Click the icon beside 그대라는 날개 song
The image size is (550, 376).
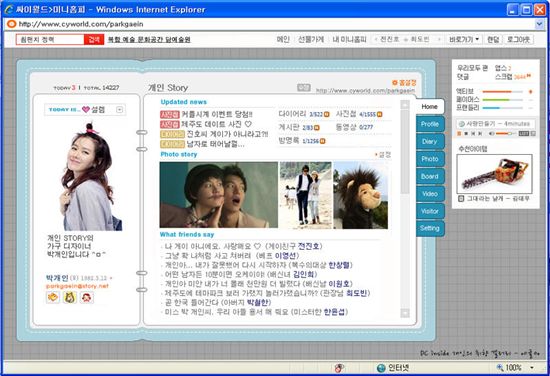pos(461,199)
